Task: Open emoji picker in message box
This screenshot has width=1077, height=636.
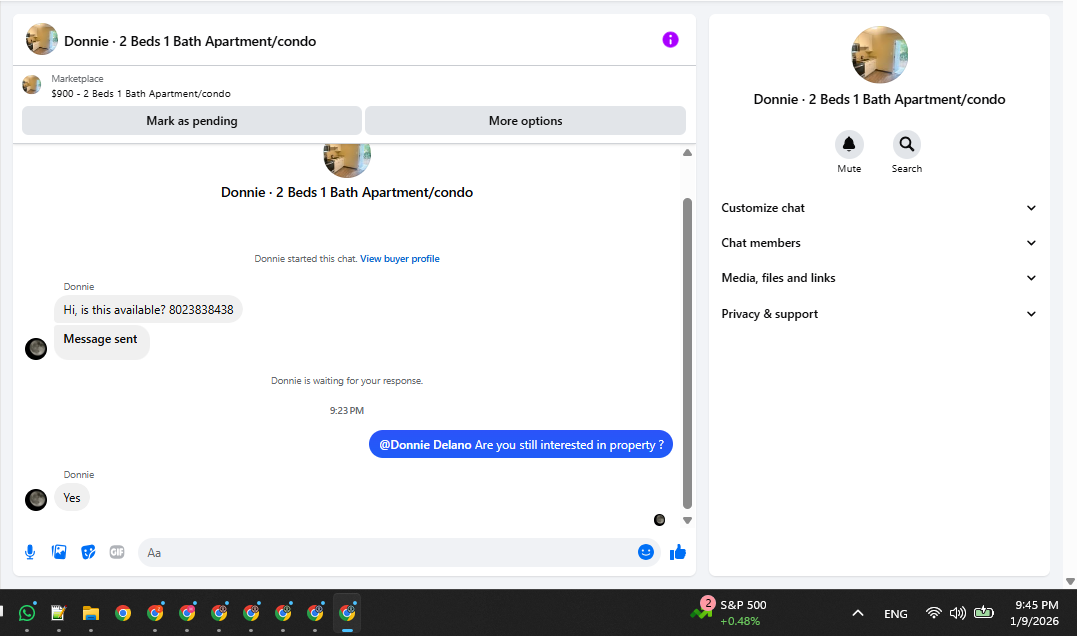Action: (x=646, y=552)
